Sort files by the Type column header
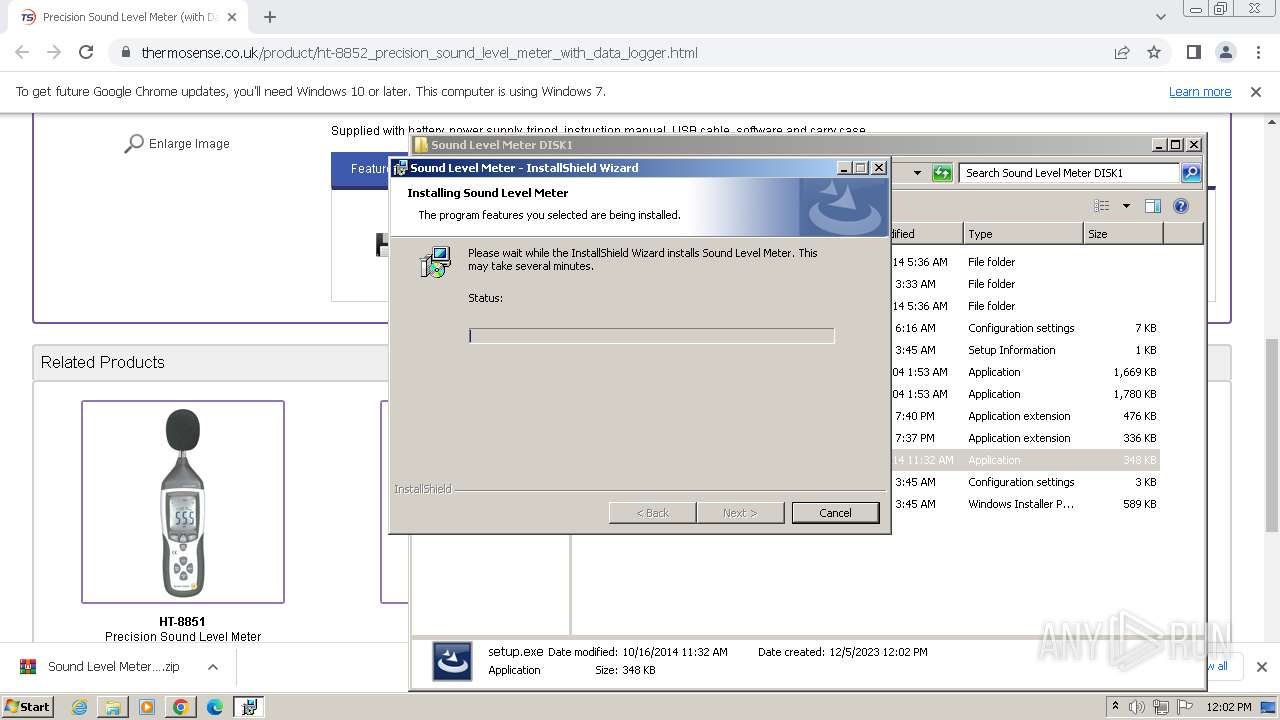This screenshot has width=1280, height=720. click(x=1023, y=234)
